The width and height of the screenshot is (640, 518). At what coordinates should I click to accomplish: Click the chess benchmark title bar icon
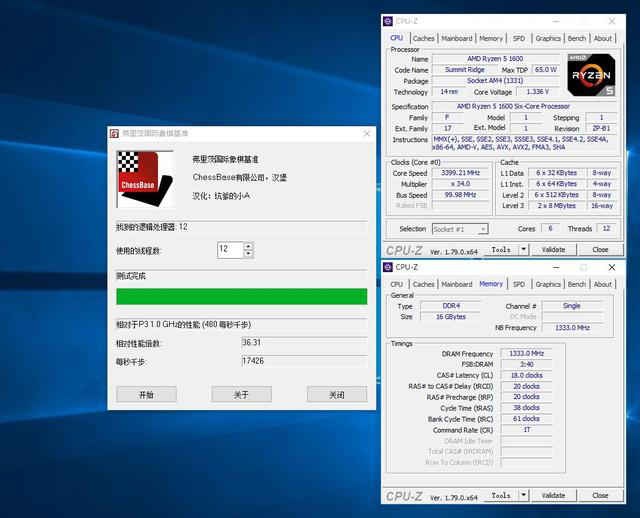114,133
